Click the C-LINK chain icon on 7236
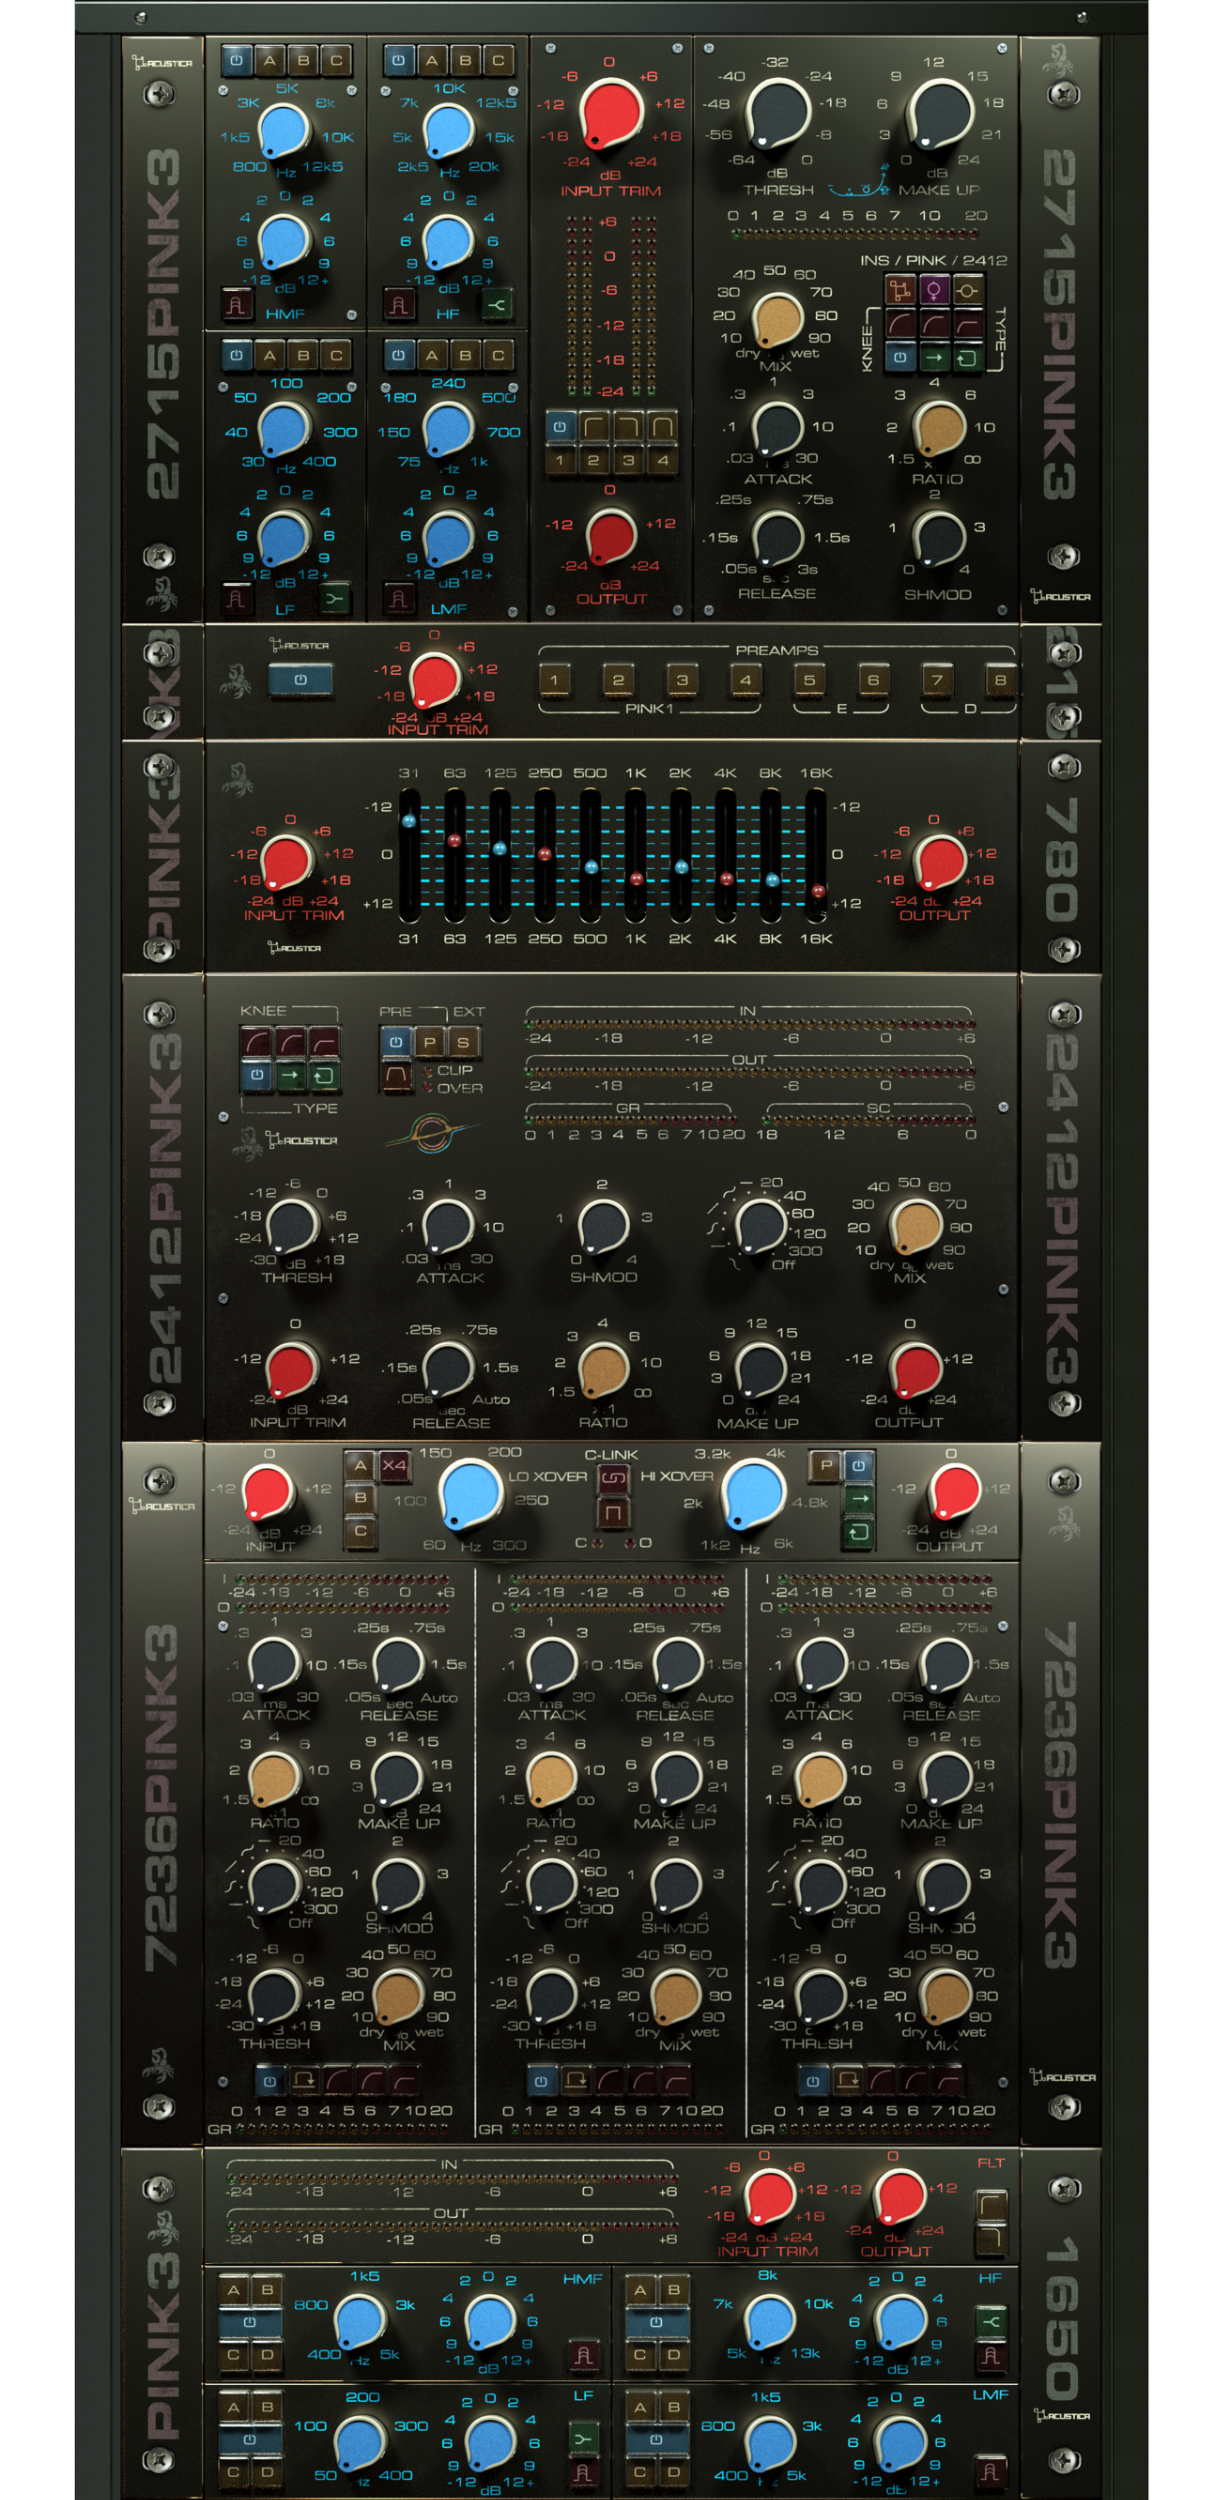This screenshot has height=2500, width=1230. (612, 1478)
